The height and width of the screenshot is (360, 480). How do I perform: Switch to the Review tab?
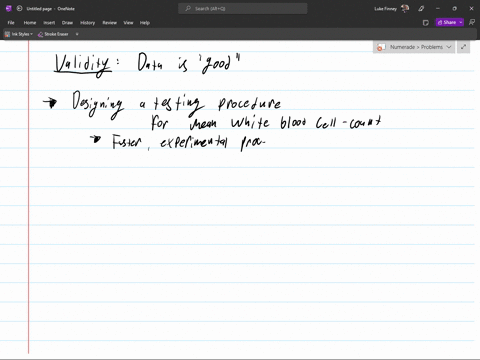110,23
